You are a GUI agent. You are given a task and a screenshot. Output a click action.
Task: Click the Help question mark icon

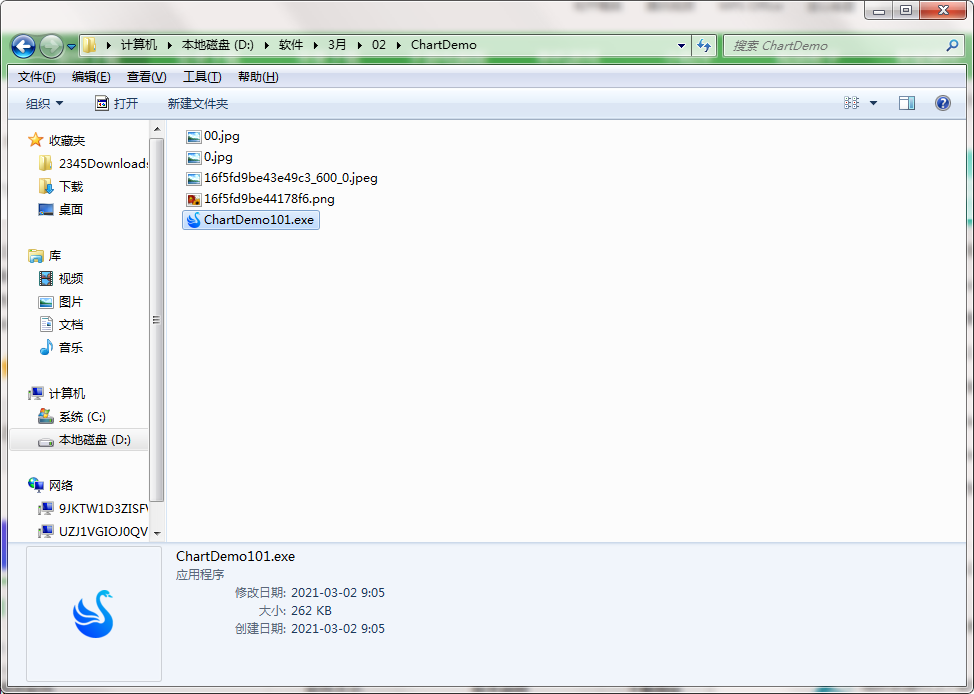pos(942,103)
